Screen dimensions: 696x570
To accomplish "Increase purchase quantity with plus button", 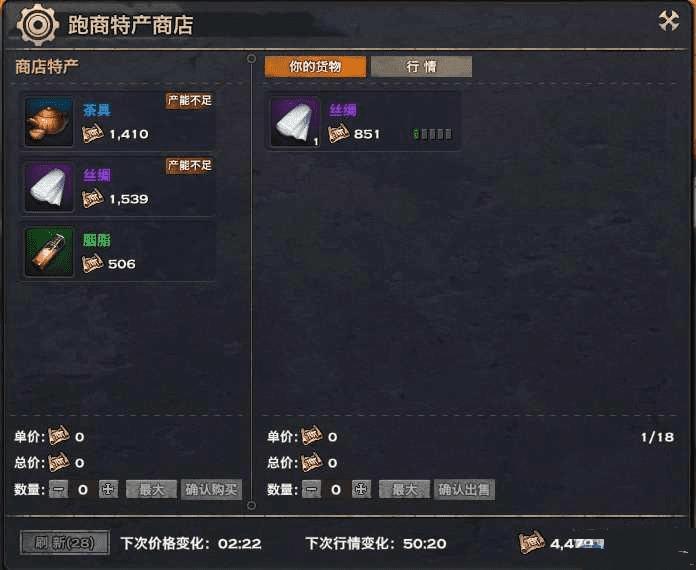I will pos(108,490).
